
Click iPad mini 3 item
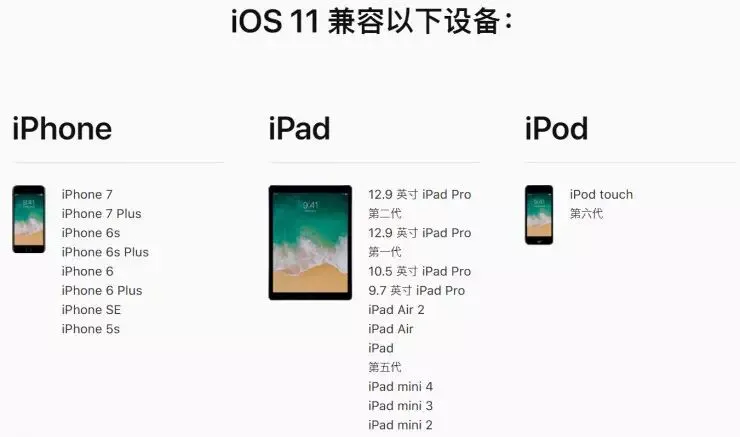pos(400,406)
